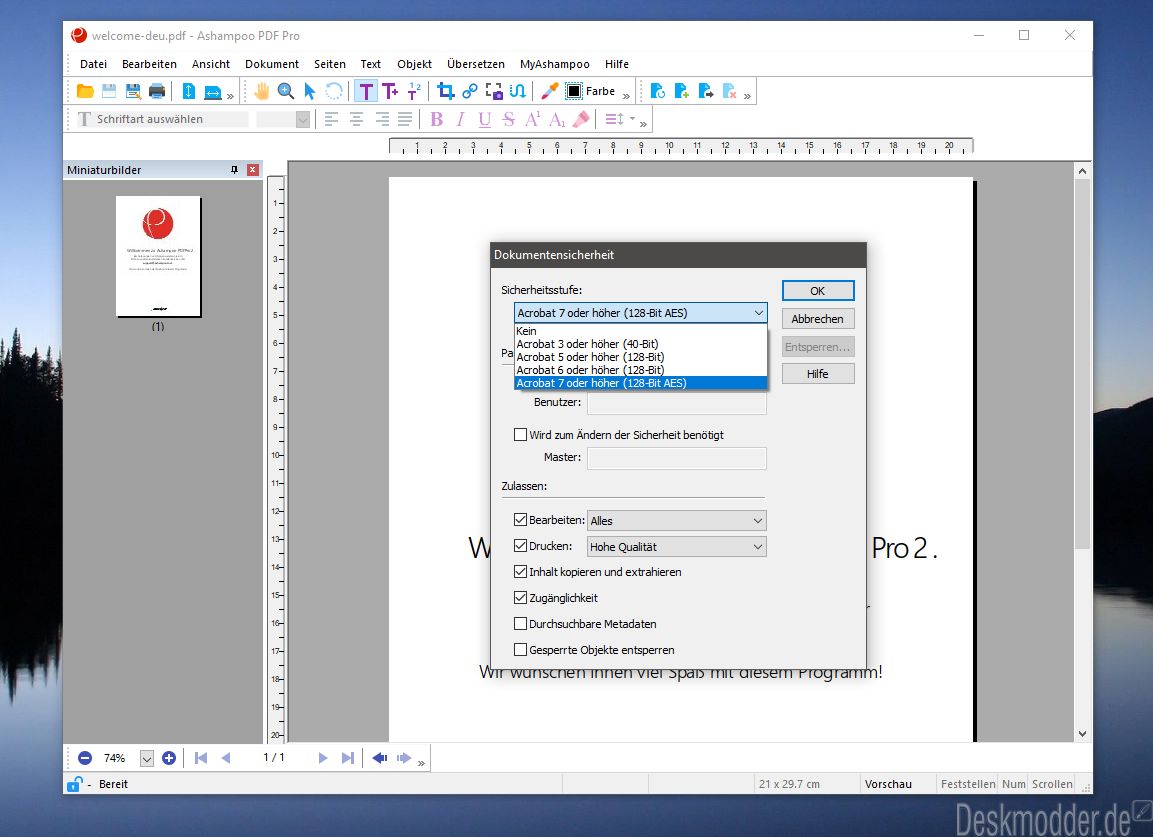Open the Dokument menu
Viewport: 1153px width, 837px height.
[x=272, y=64]
